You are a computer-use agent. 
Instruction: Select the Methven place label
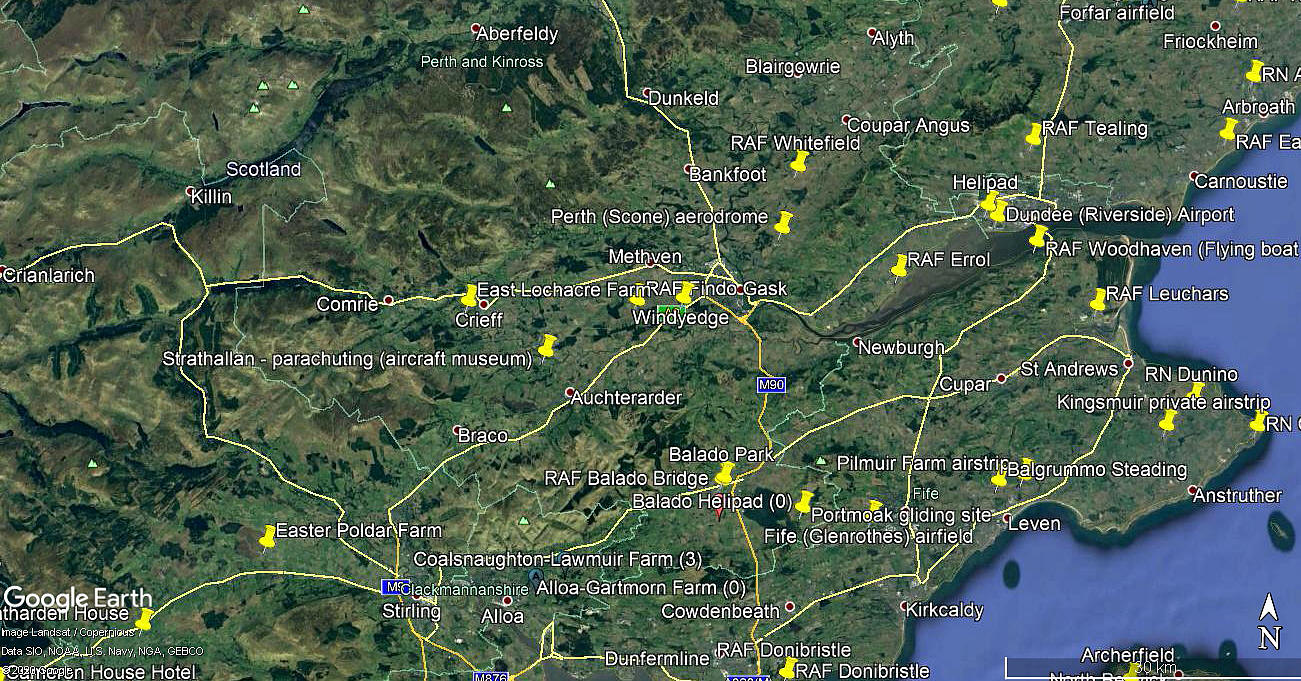[x=645, y=257]
